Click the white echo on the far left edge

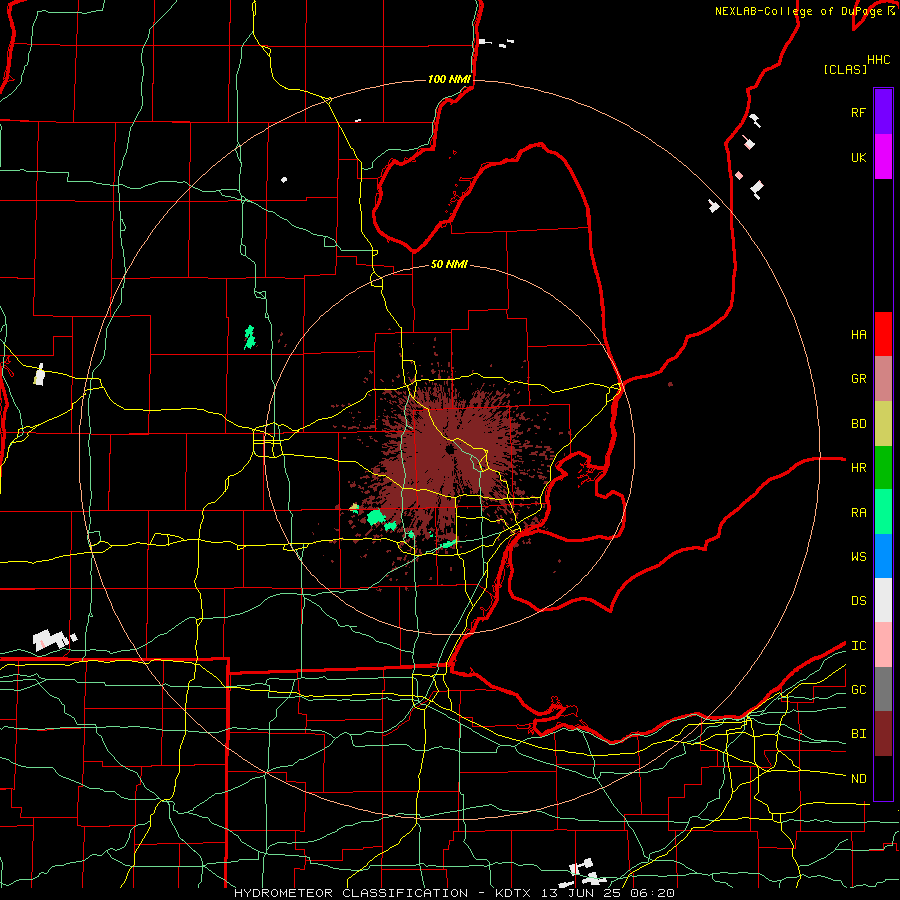tap(39, 375)
